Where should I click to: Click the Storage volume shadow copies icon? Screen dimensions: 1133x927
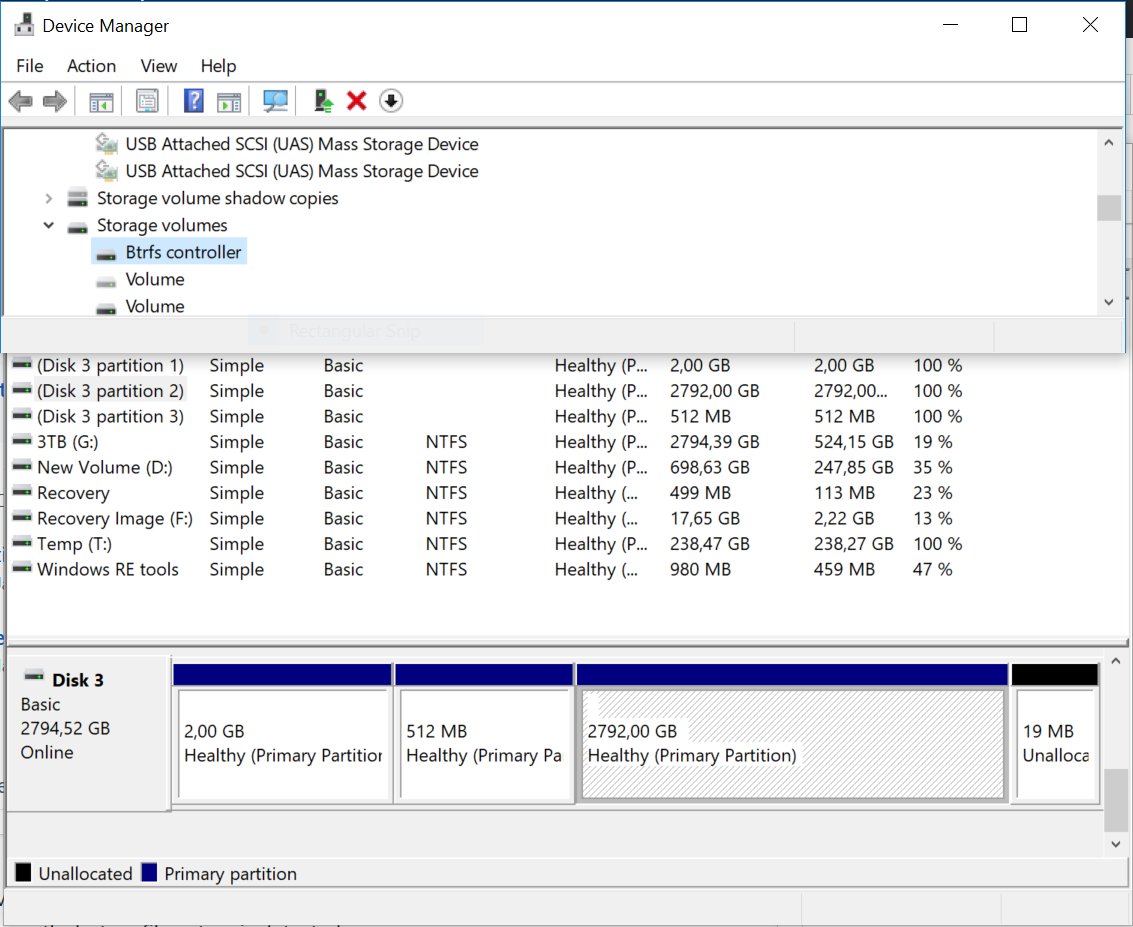[77, 198]
